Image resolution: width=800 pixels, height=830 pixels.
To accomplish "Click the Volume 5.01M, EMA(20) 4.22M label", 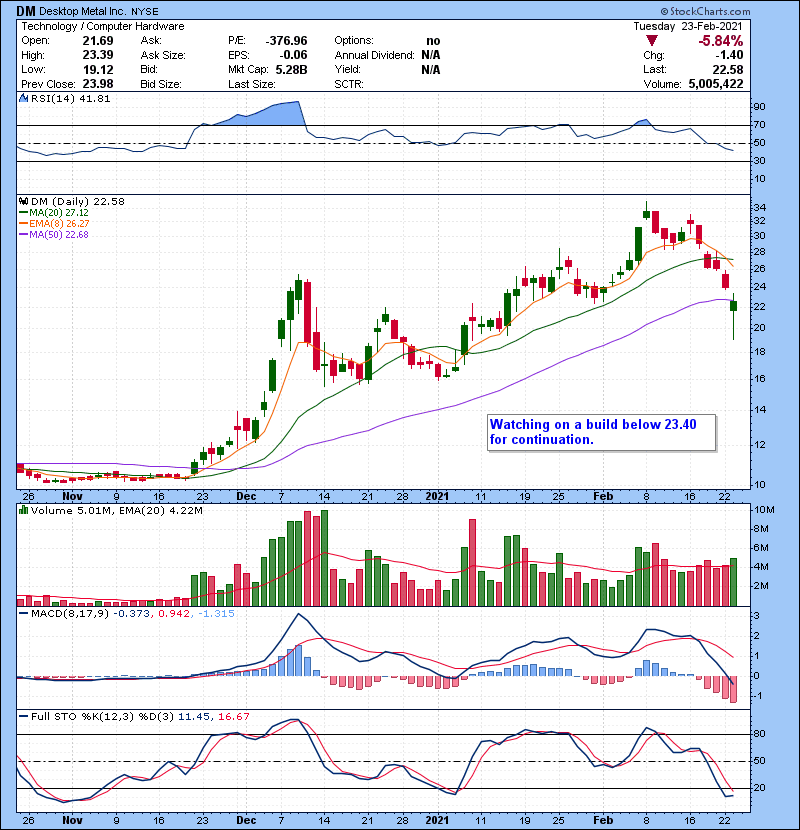I will coord(116,510).
